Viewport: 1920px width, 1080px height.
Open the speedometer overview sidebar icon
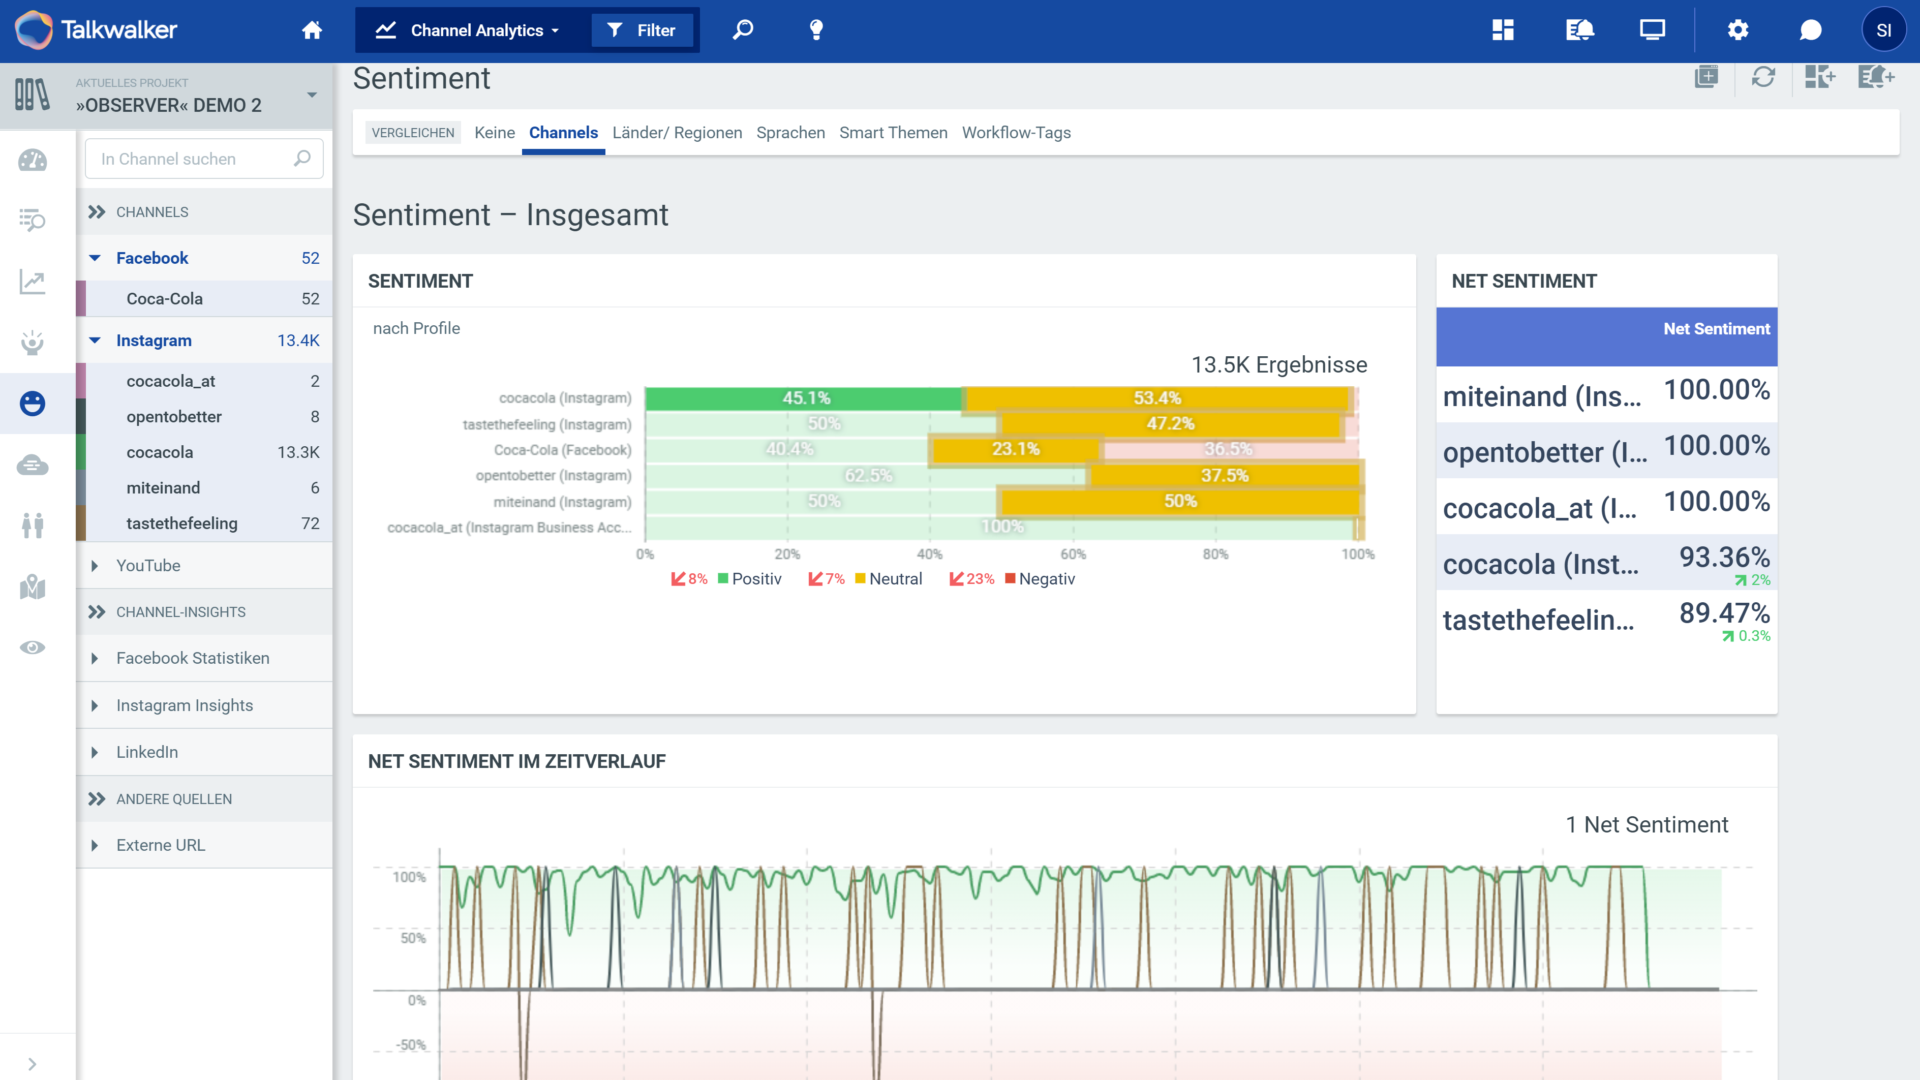[x=33, y=160]
